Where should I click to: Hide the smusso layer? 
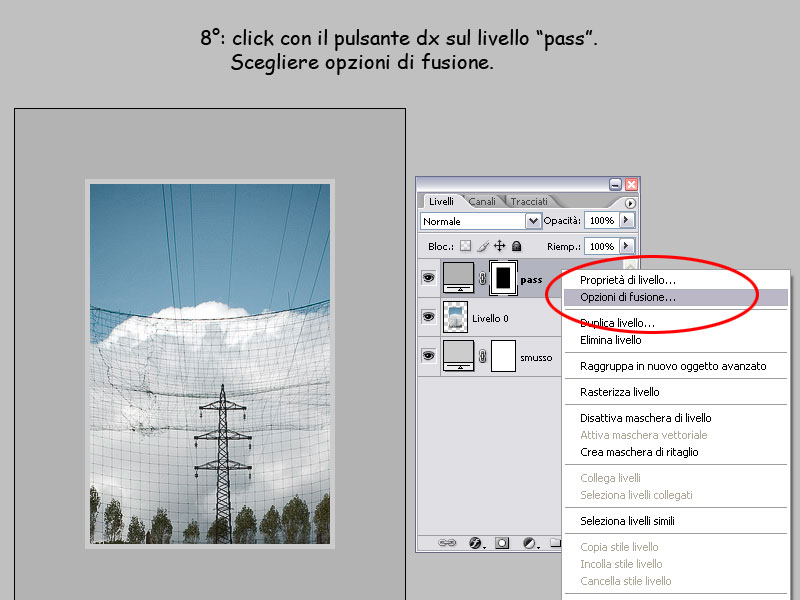point(429,356)
